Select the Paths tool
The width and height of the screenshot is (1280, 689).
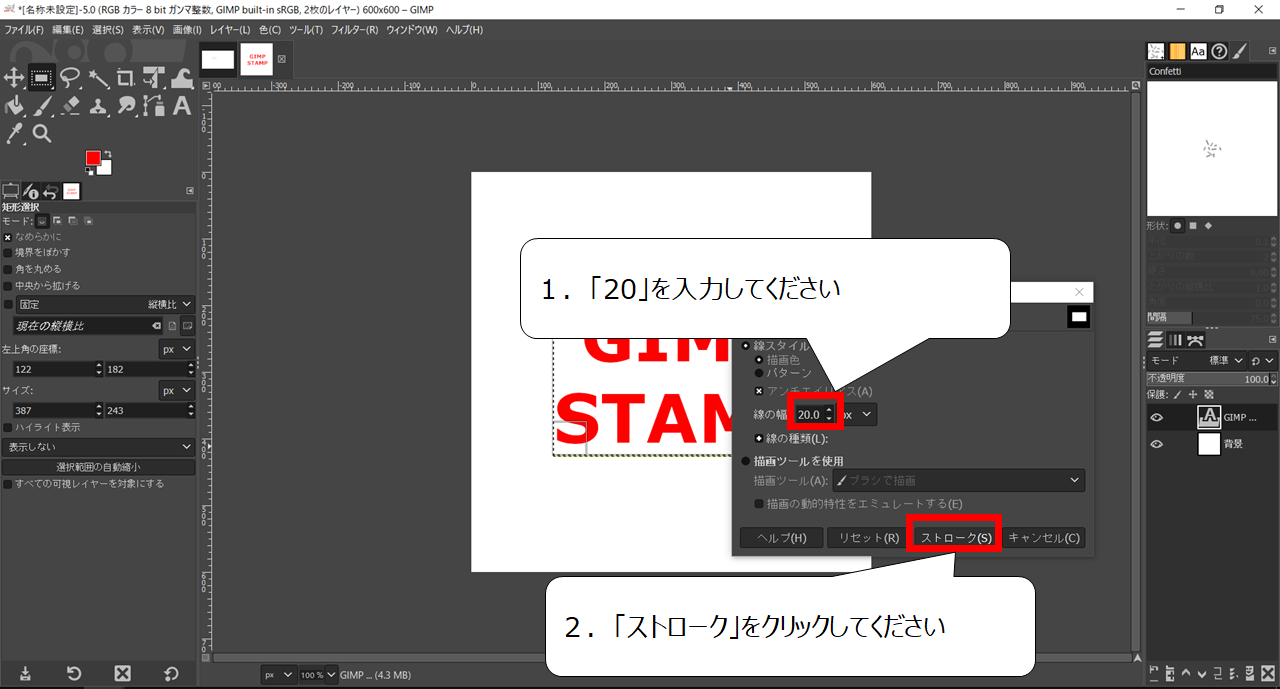point(154,105)
